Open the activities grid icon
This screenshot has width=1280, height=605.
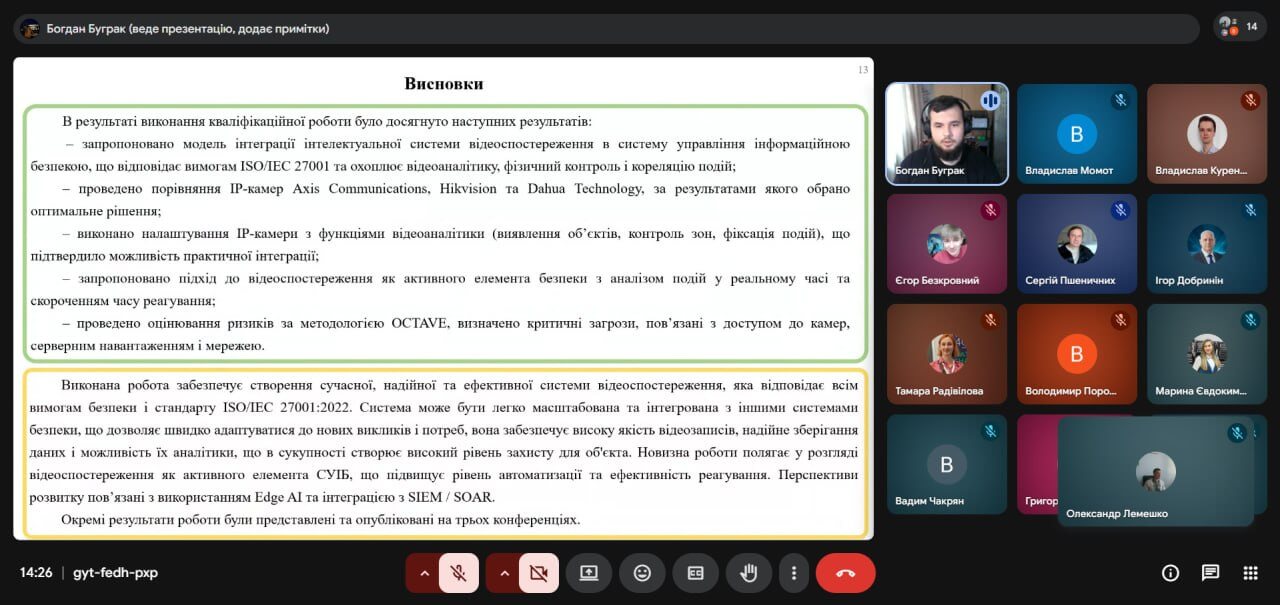pos(1250,573)
